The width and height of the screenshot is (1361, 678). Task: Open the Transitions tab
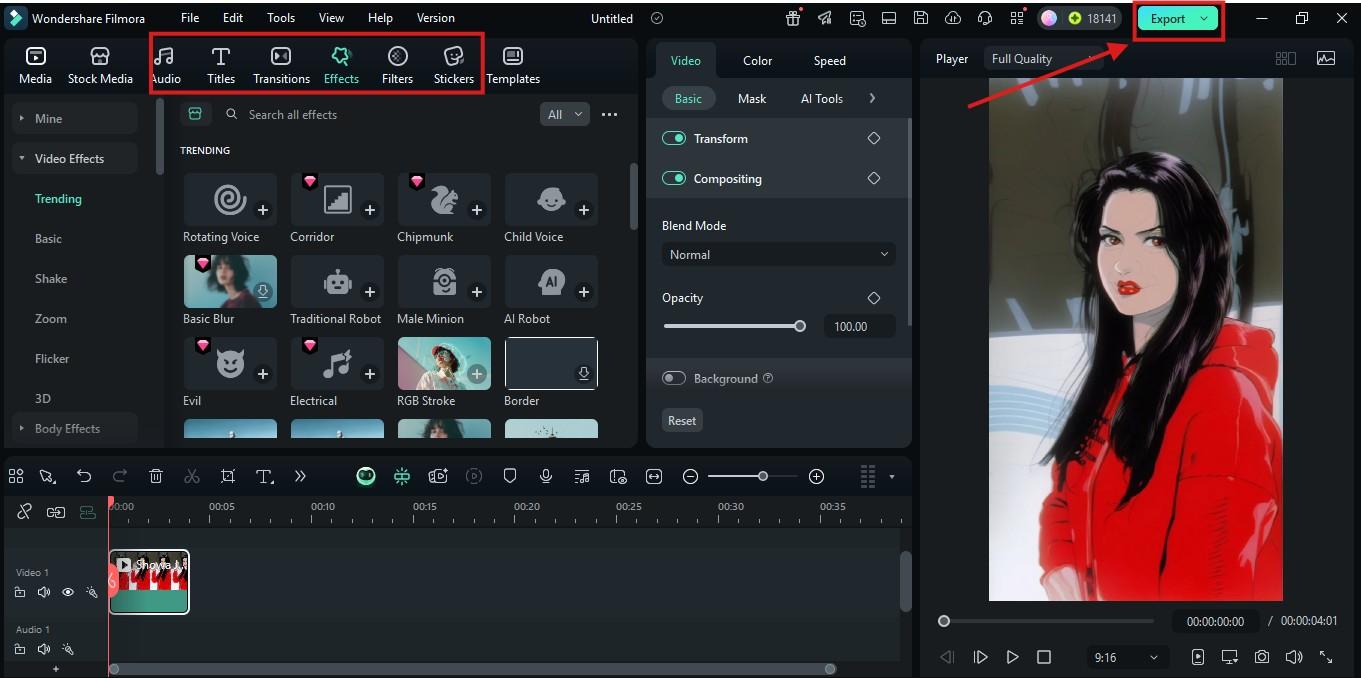click(281, 66)
